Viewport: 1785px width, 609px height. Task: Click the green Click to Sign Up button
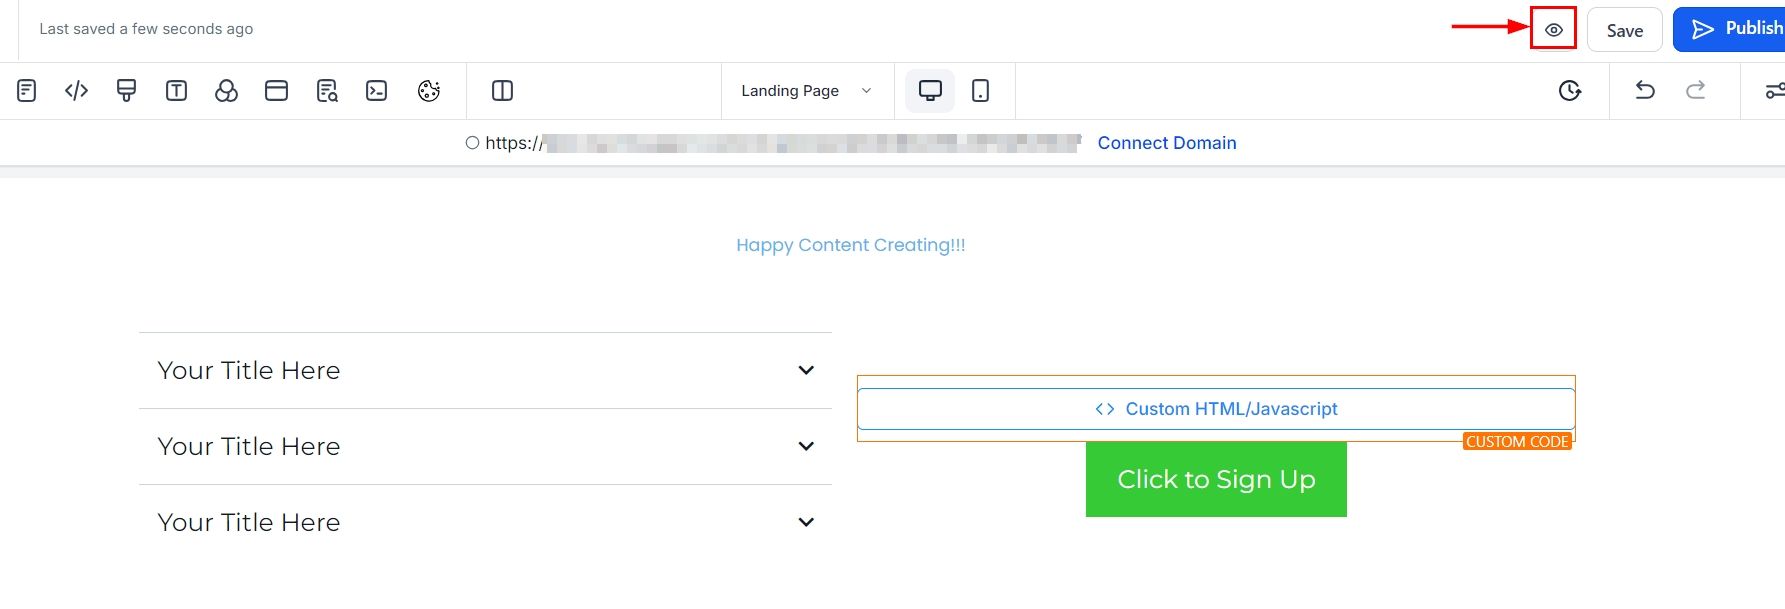tap(1216, 480)
